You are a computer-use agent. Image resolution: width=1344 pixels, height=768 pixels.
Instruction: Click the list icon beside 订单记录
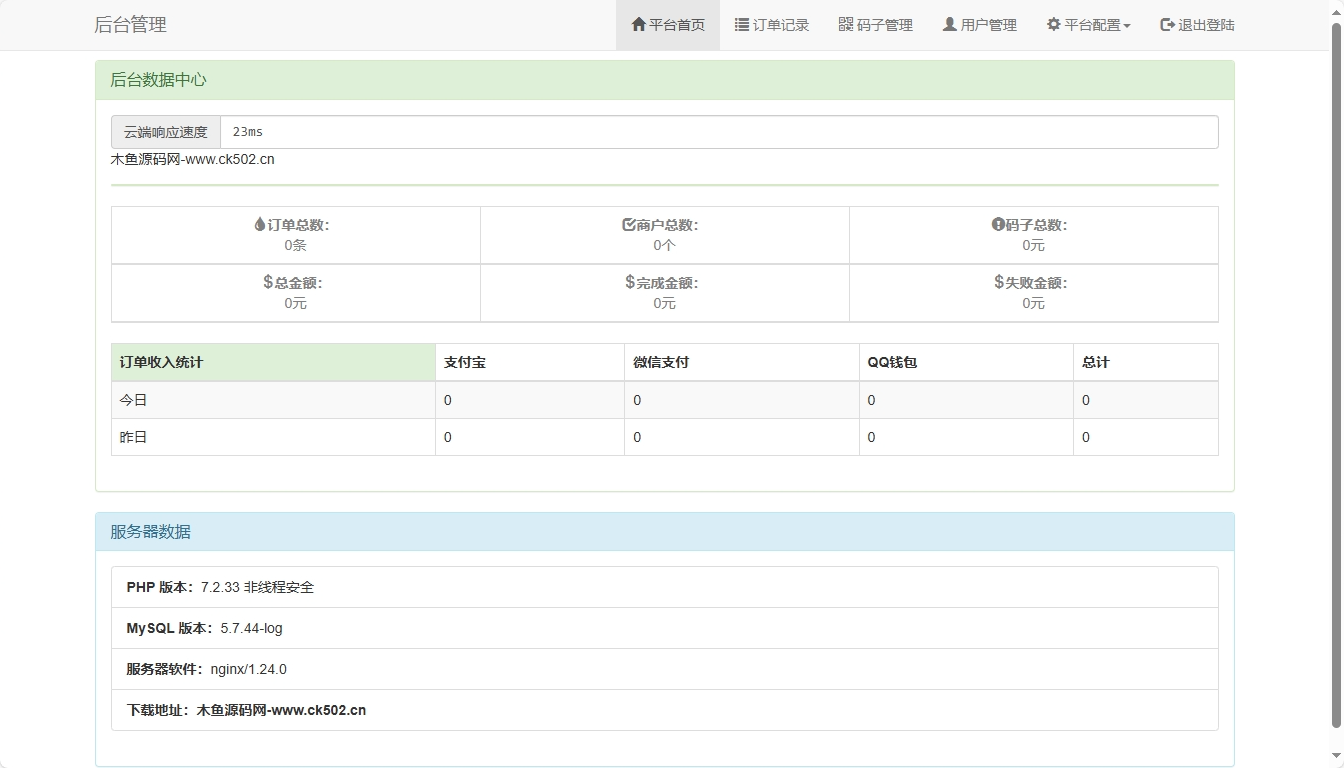742,25
